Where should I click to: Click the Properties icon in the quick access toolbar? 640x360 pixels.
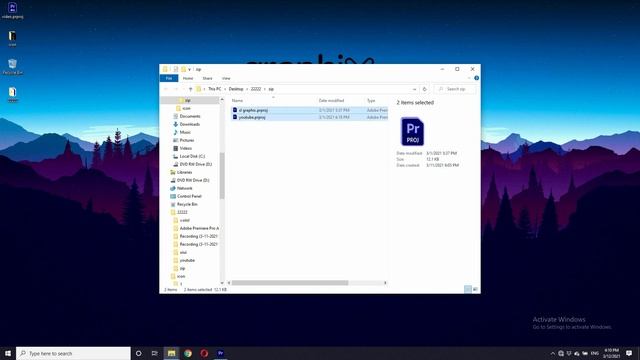175,69
